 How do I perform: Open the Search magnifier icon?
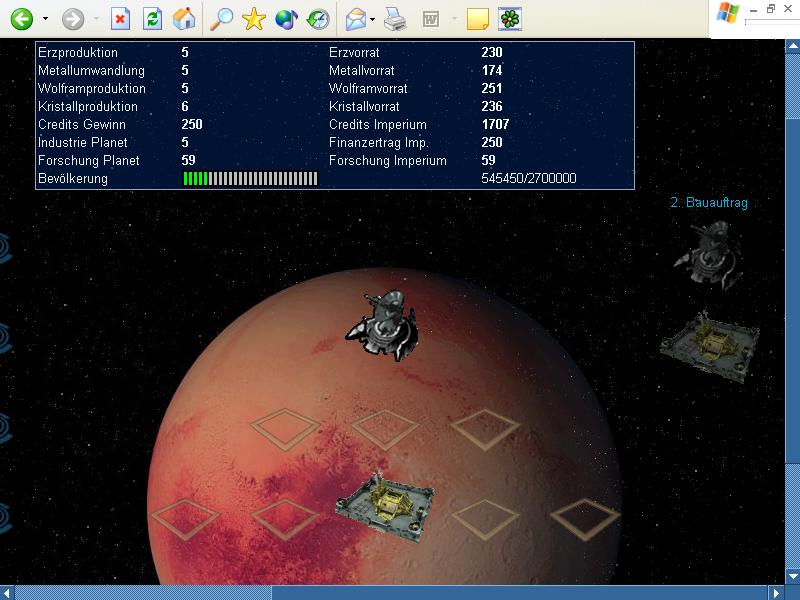[222, 19]
